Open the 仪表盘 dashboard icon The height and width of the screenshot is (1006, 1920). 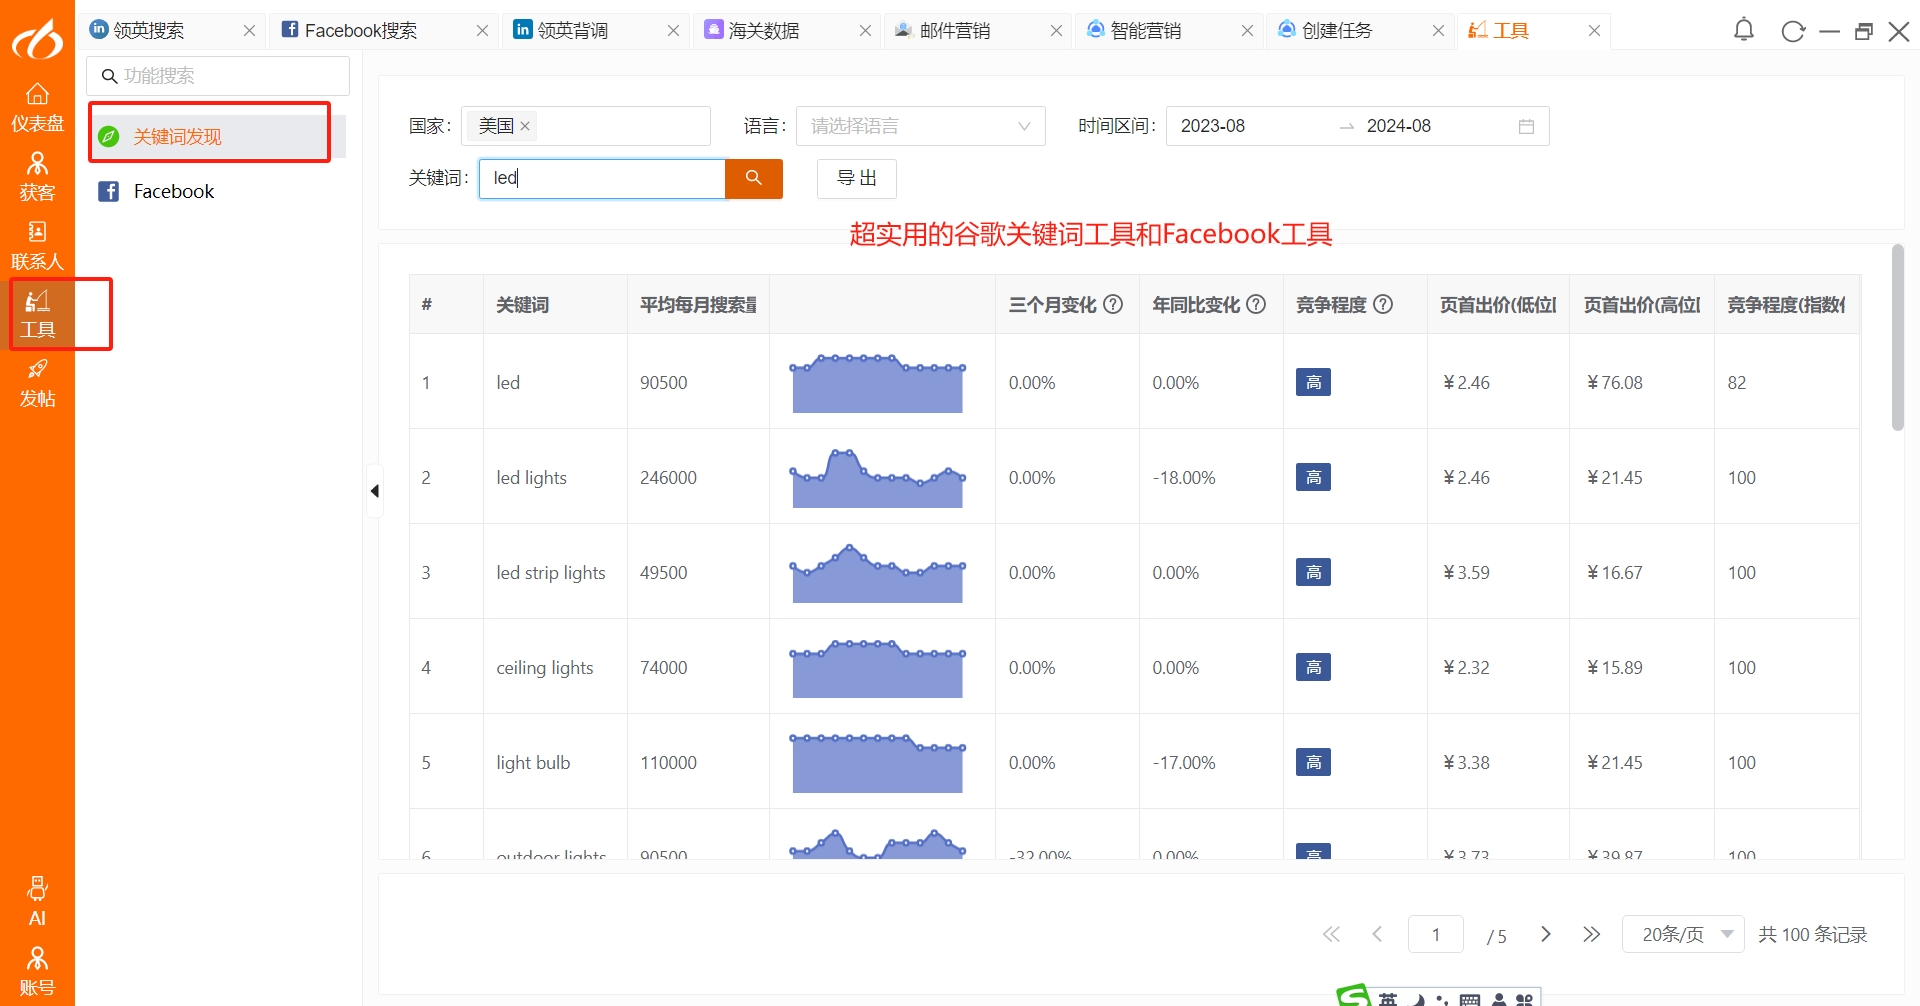37,108
